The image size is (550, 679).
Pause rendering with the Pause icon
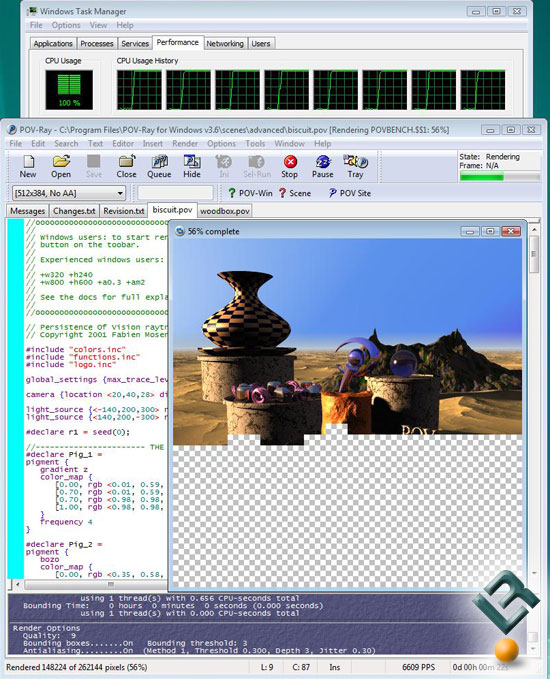tap(323, 166)
